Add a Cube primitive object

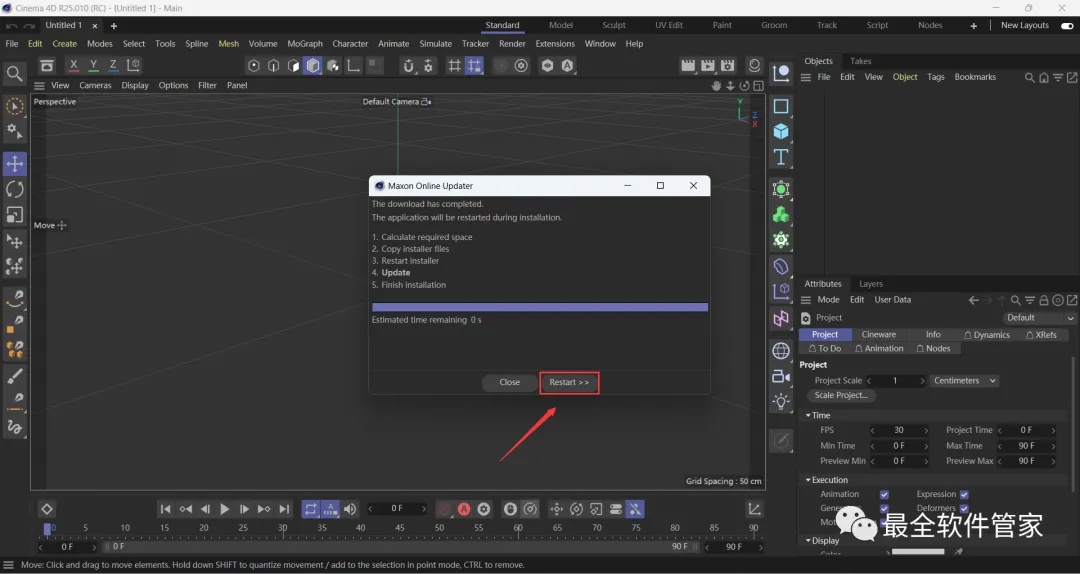tap(780, 131)
